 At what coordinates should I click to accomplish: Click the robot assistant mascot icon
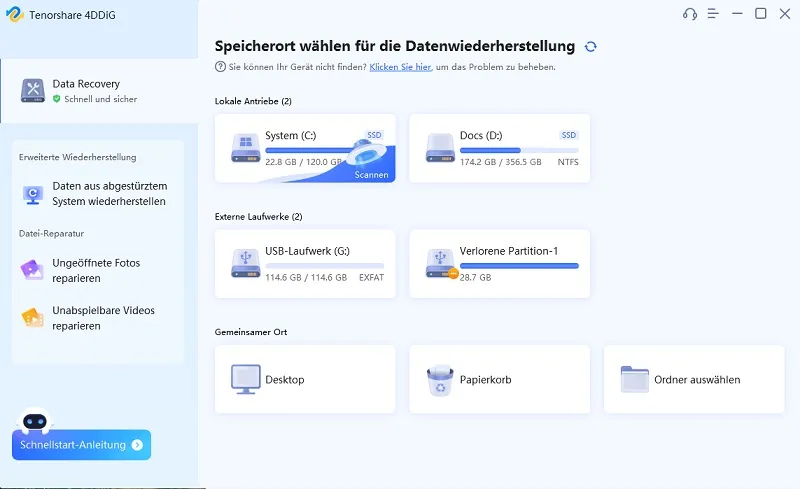pyautogui.click(x=36, y=423)
